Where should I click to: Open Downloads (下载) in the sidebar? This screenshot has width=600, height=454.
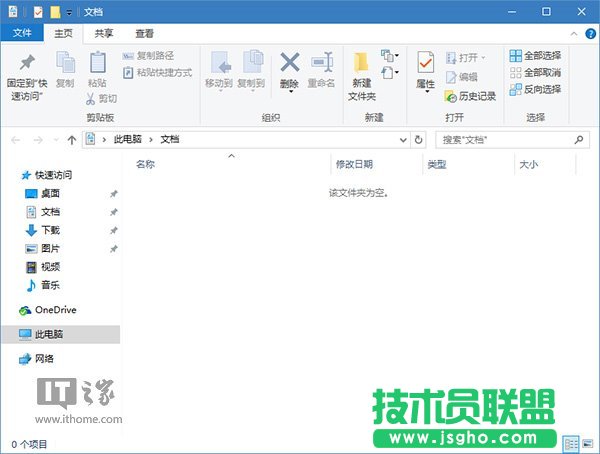[43, 230]
